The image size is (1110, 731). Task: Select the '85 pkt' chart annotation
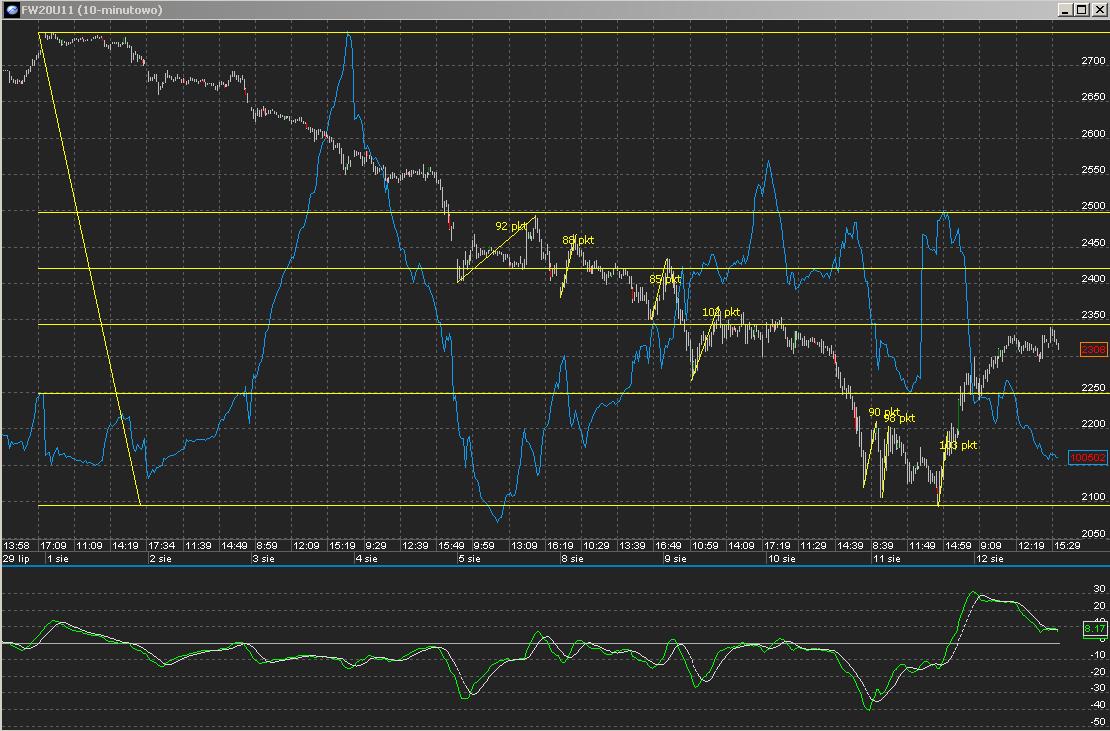pos(665,280)
